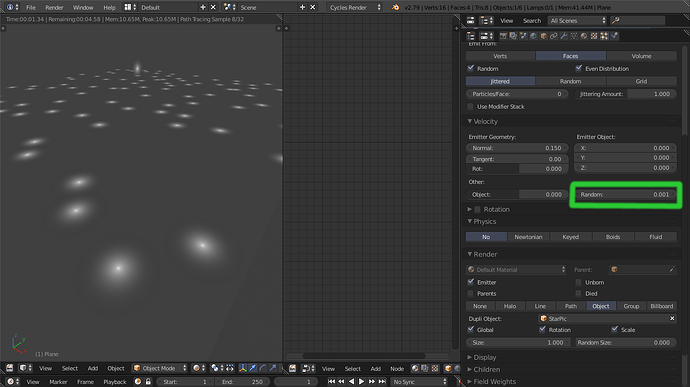Viewport: 690px width, 387px height.
Task: Select the rotate manipulator arc icon
Action: (263, 368)
